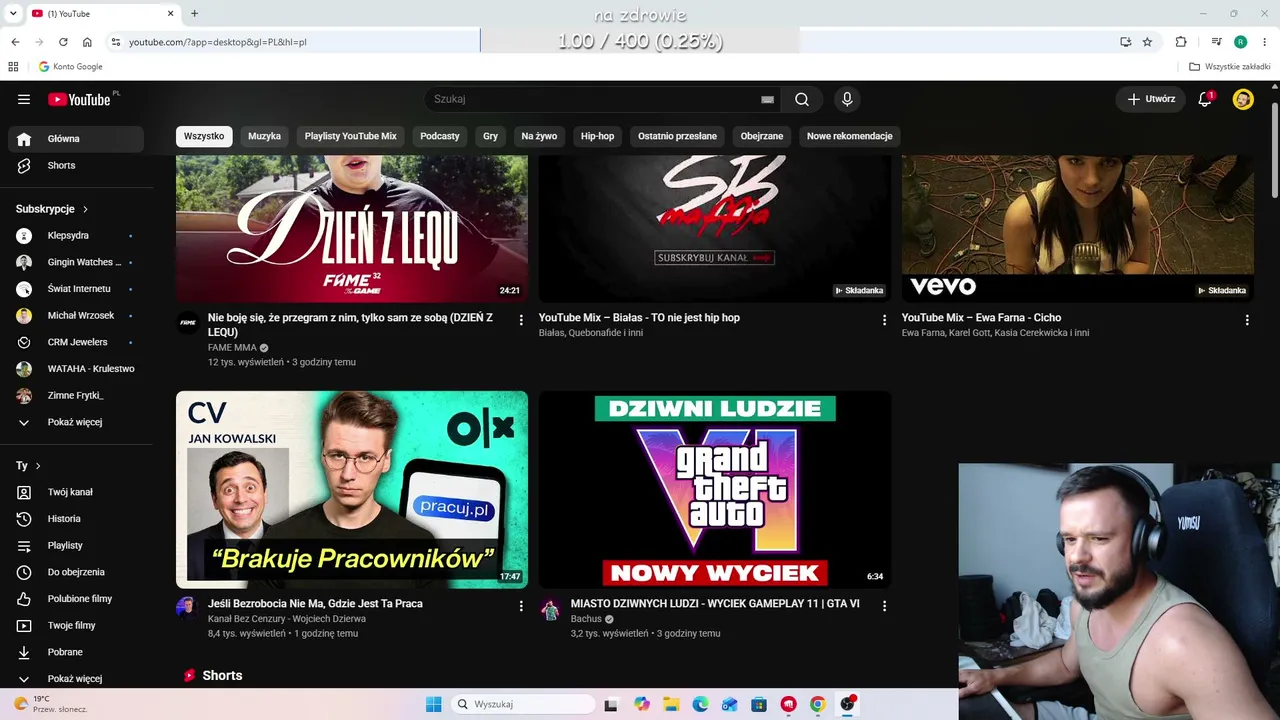The image size is (1280, 720).
Task: Open the Klepsydra subscription channel
Action: [76, 235]
